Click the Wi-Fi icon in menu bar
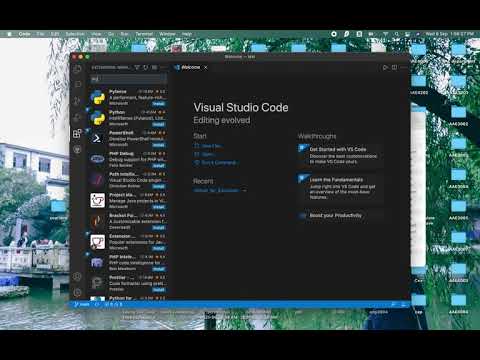480x360 pixels. pos(385,34)
